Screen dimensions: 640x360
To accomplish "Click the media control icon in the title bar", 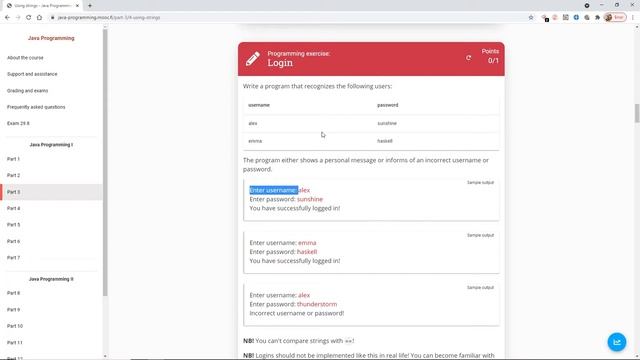I will [587, 5].
